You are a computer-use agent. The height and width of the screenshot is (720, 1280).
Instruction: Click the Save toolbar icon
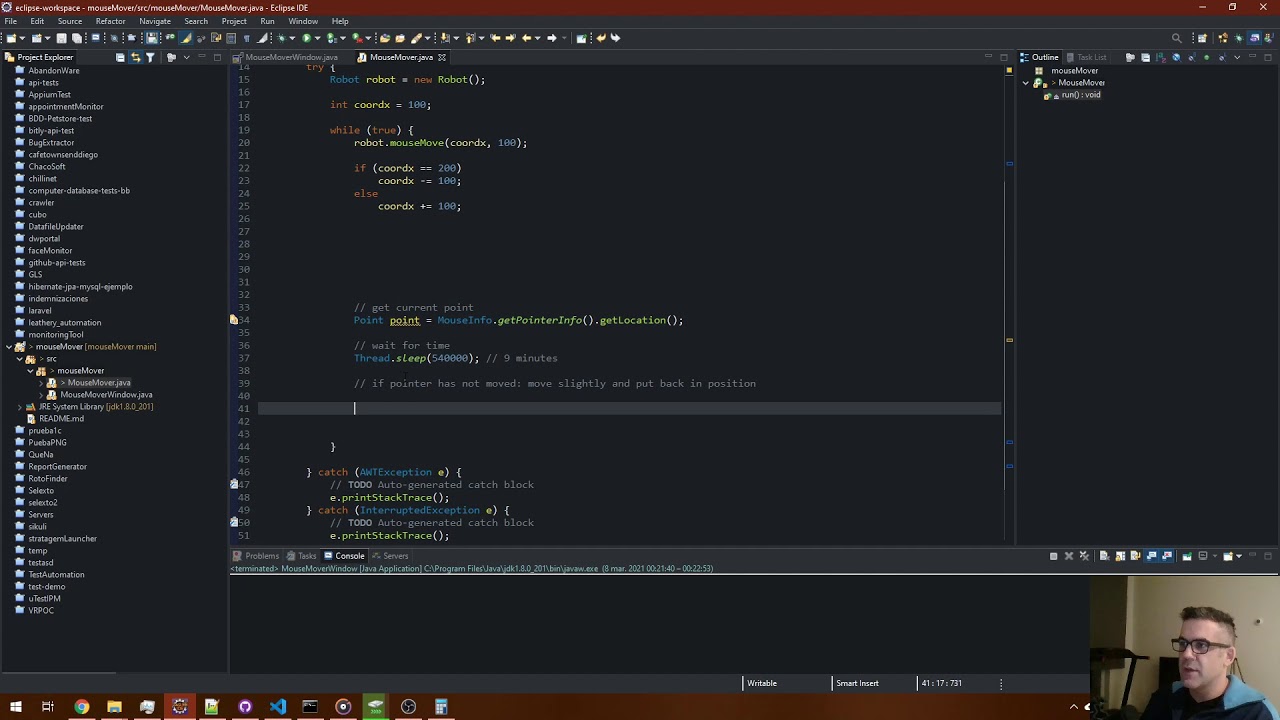point(61,38)
